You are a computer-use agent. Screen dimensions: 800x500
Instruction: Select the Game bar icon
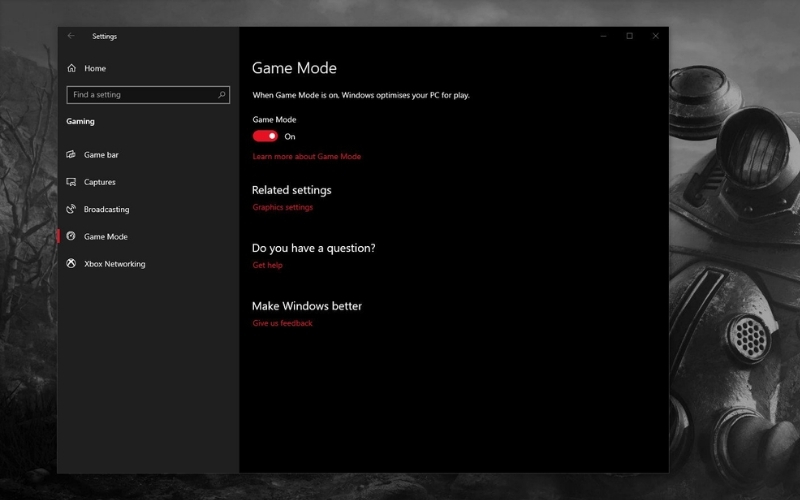(71, 155)
